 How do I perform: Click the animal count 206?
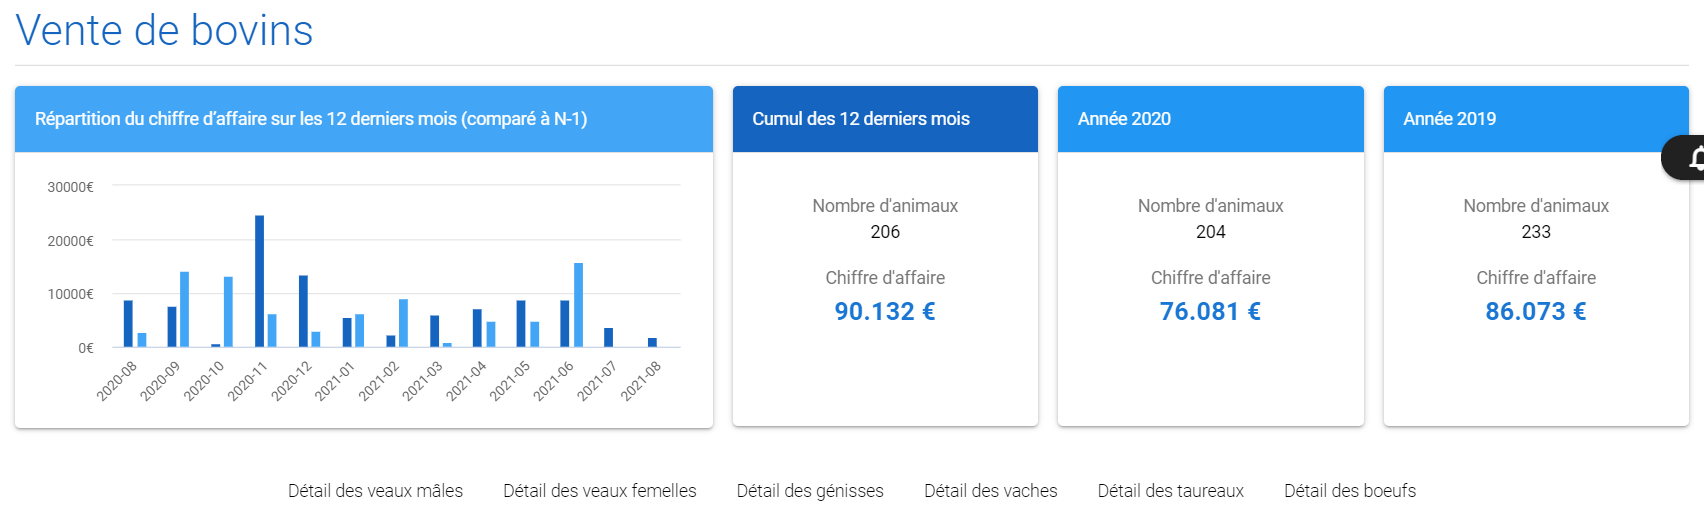[885, 232]
